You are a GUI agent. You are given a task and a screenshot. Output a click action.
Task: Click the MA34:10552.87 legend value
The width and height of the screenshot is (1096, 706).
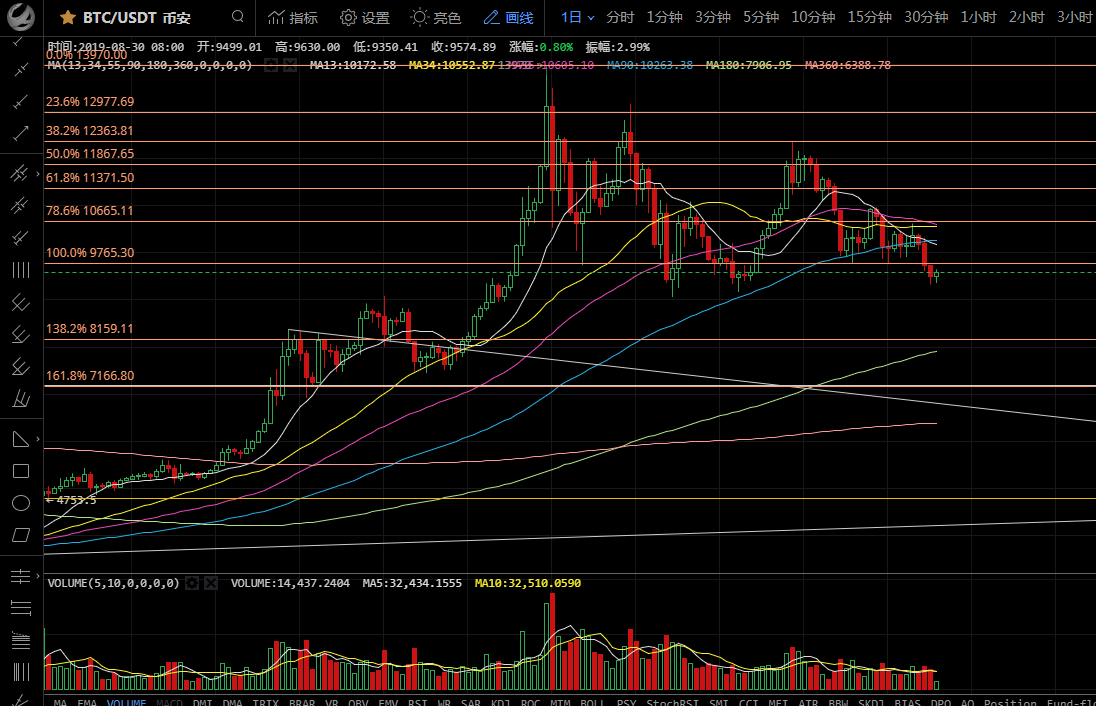coord(452,65)
